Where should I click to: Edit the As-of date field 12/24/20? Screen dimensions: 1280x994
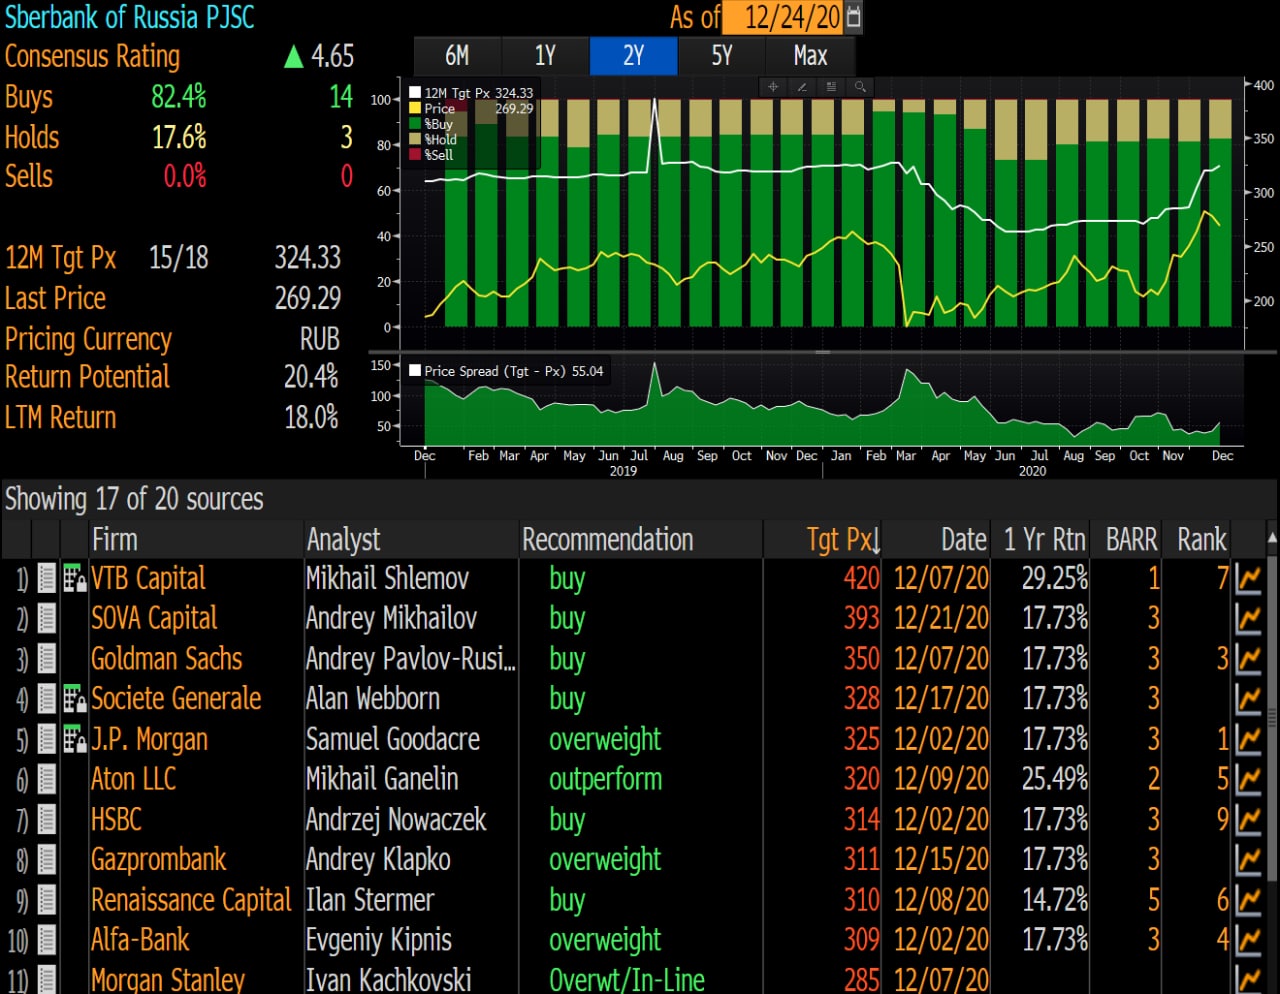click(782, 17)
